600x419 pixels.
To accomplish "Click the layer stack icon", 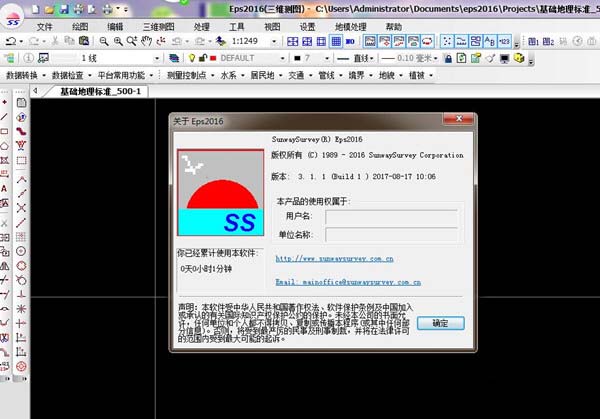I will click(174, 58).
